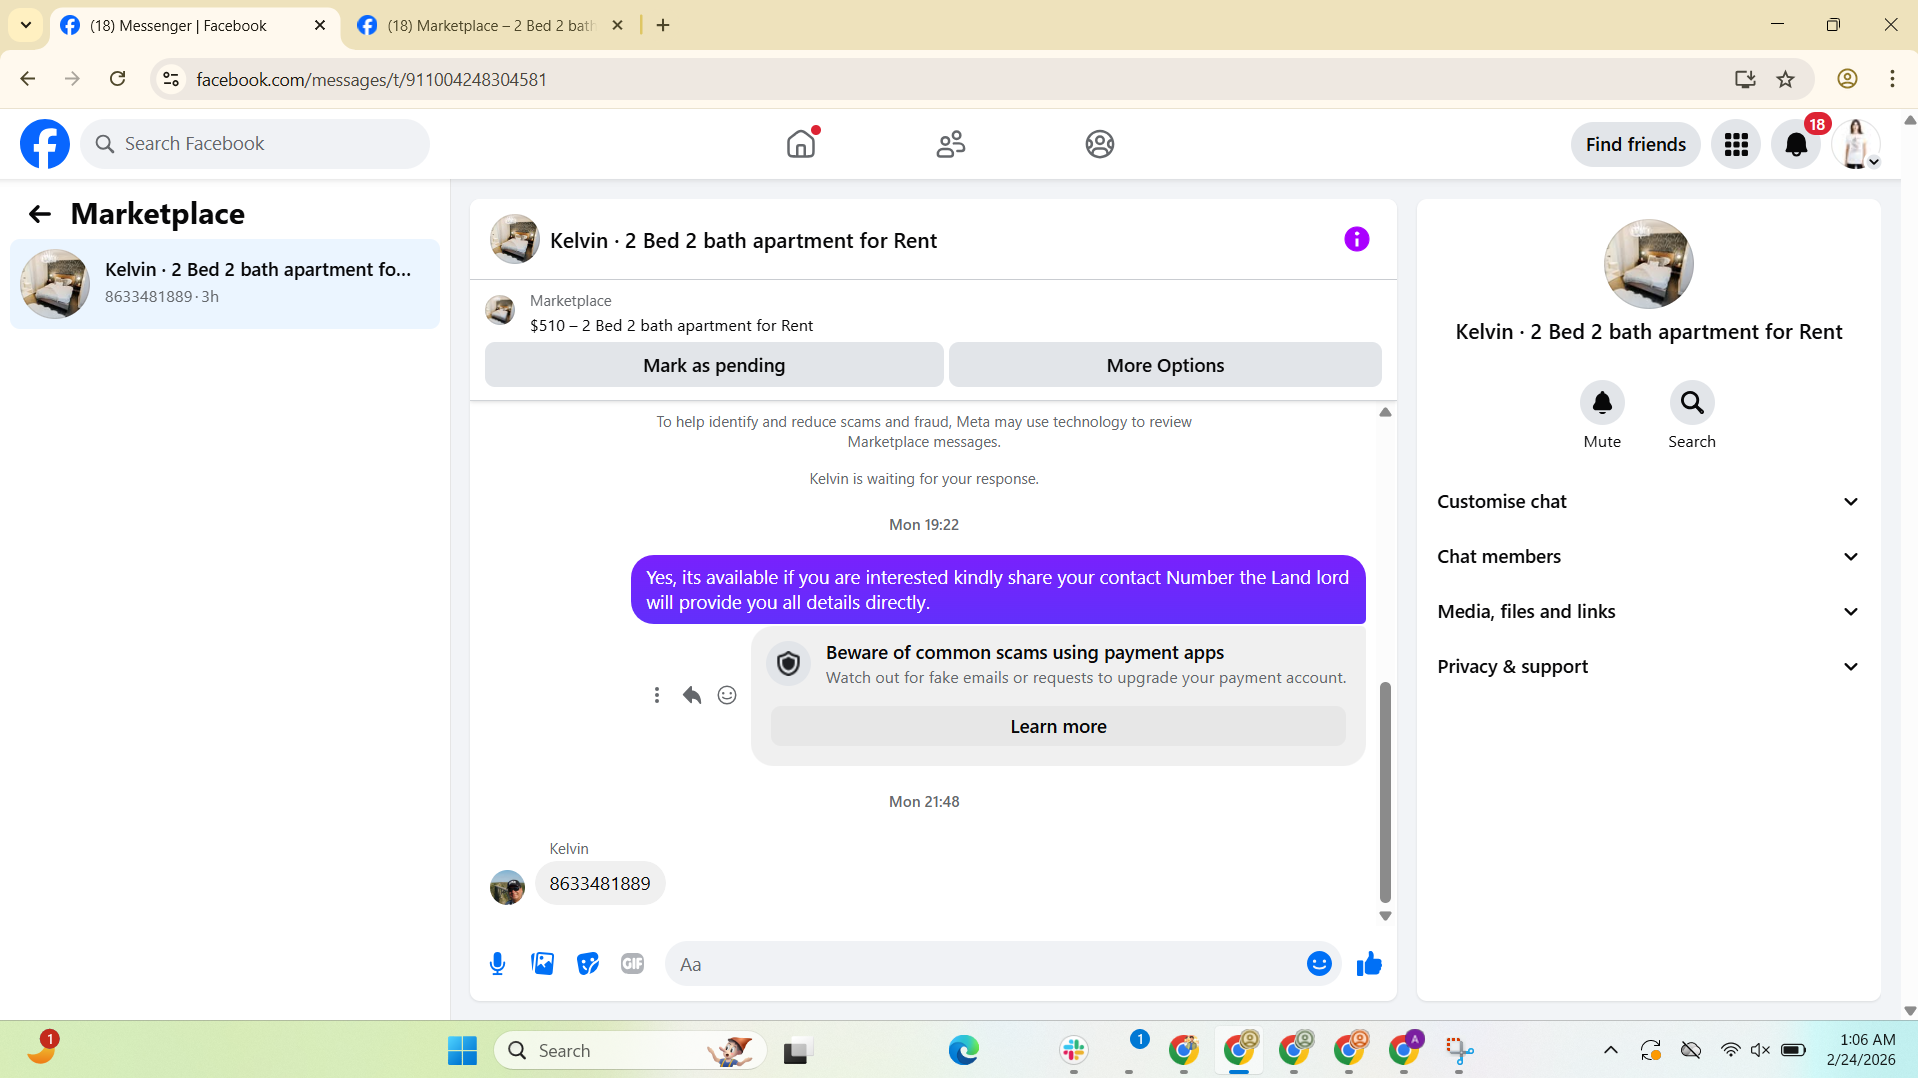This screenshot has width=1918, height=1078.
Task: Click the chat scroll down arrow
Action: point(1385,916)
